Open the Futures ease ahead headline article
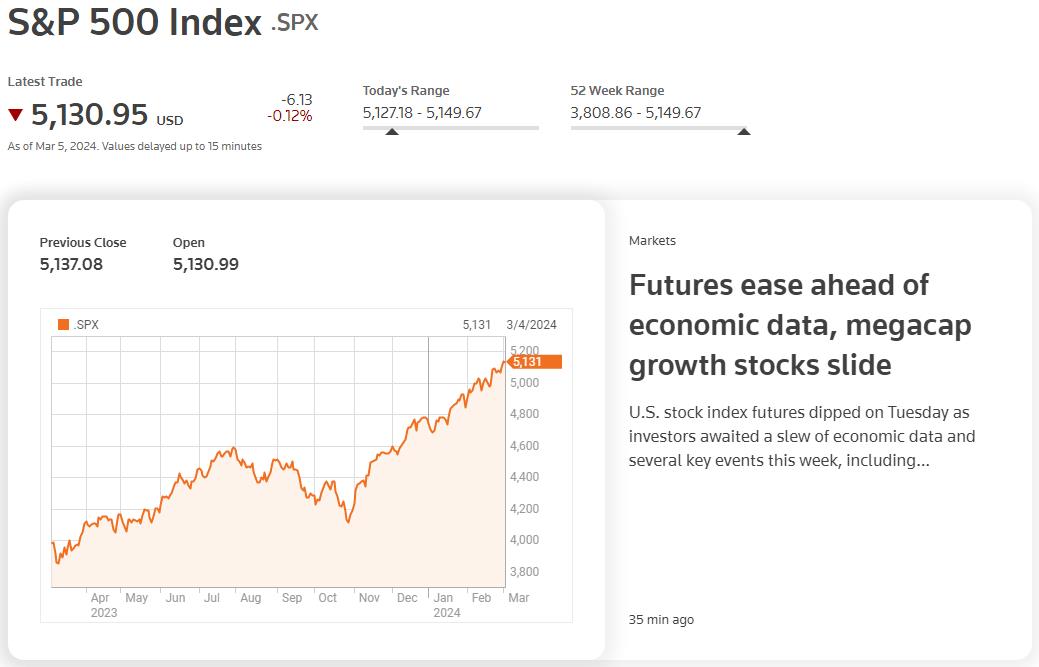The image size is (1039, 667). coord(800,325)
